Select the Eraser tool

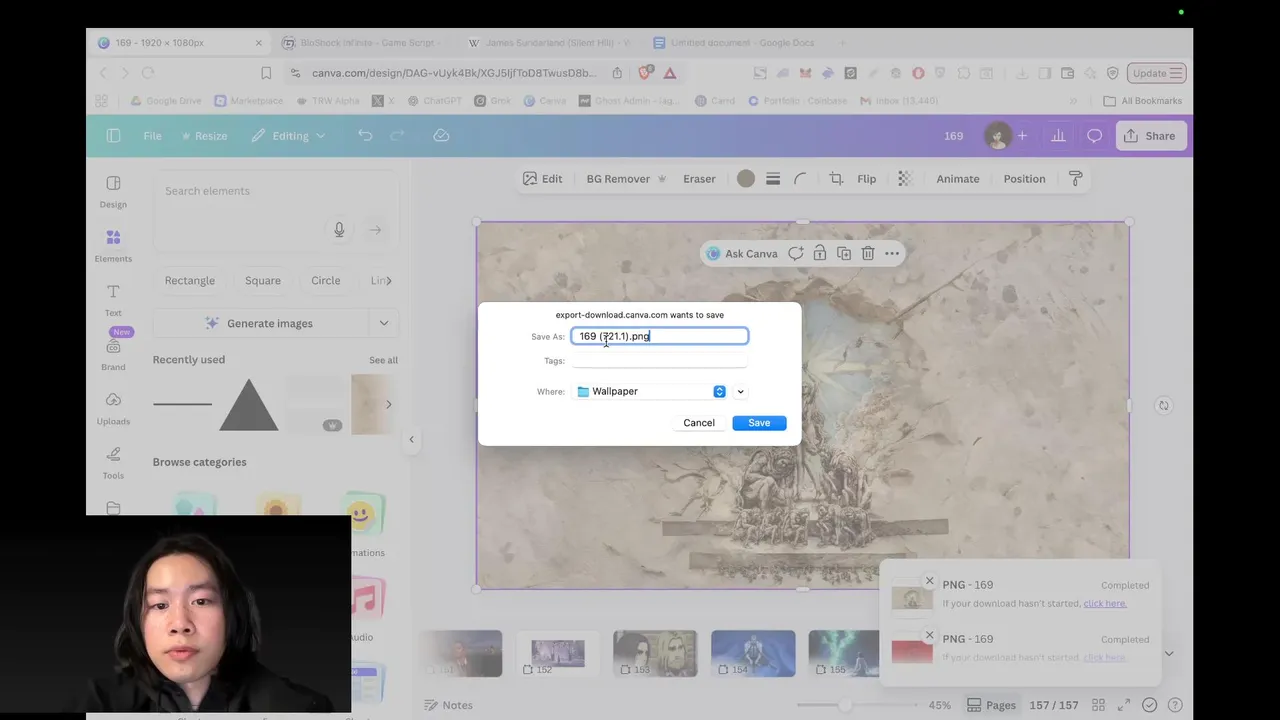[x=699, y=179]
